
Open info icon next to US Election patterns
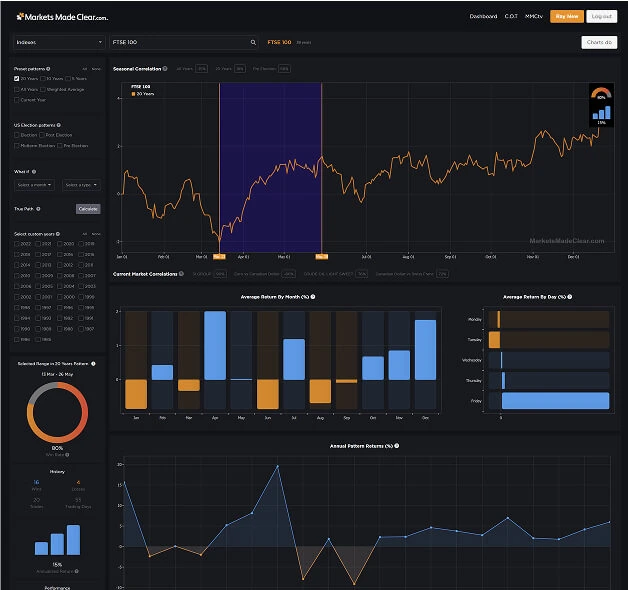coord(59,125)
